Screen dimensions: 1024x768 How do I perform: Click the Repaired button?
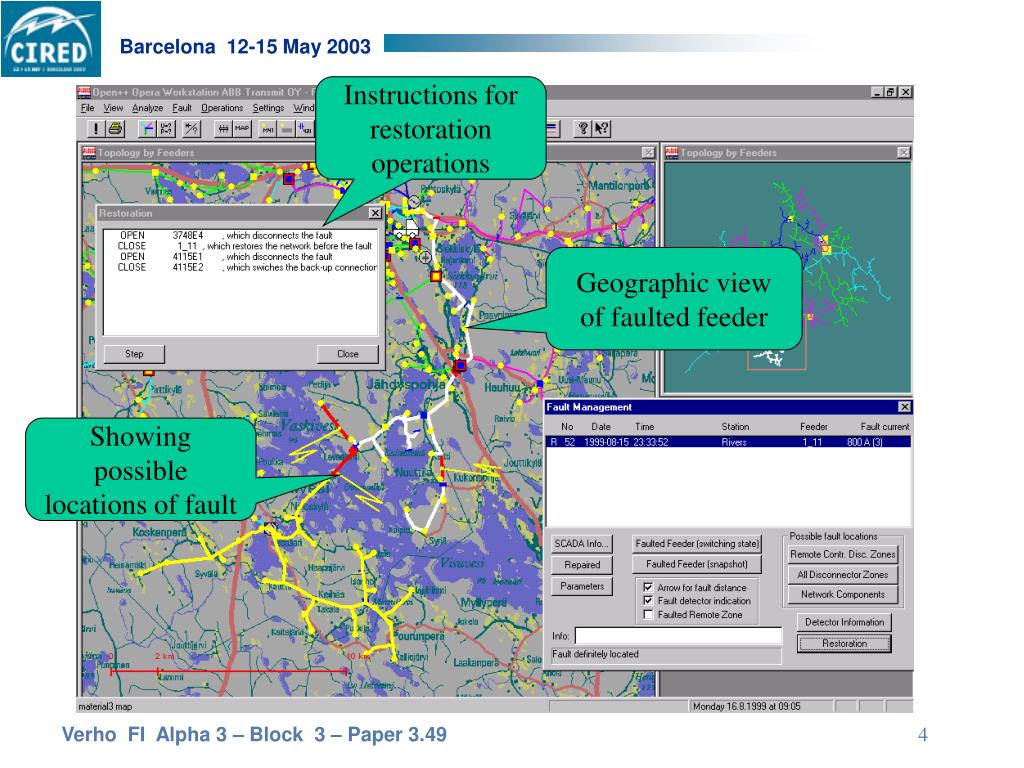click(x=582, y=565)
